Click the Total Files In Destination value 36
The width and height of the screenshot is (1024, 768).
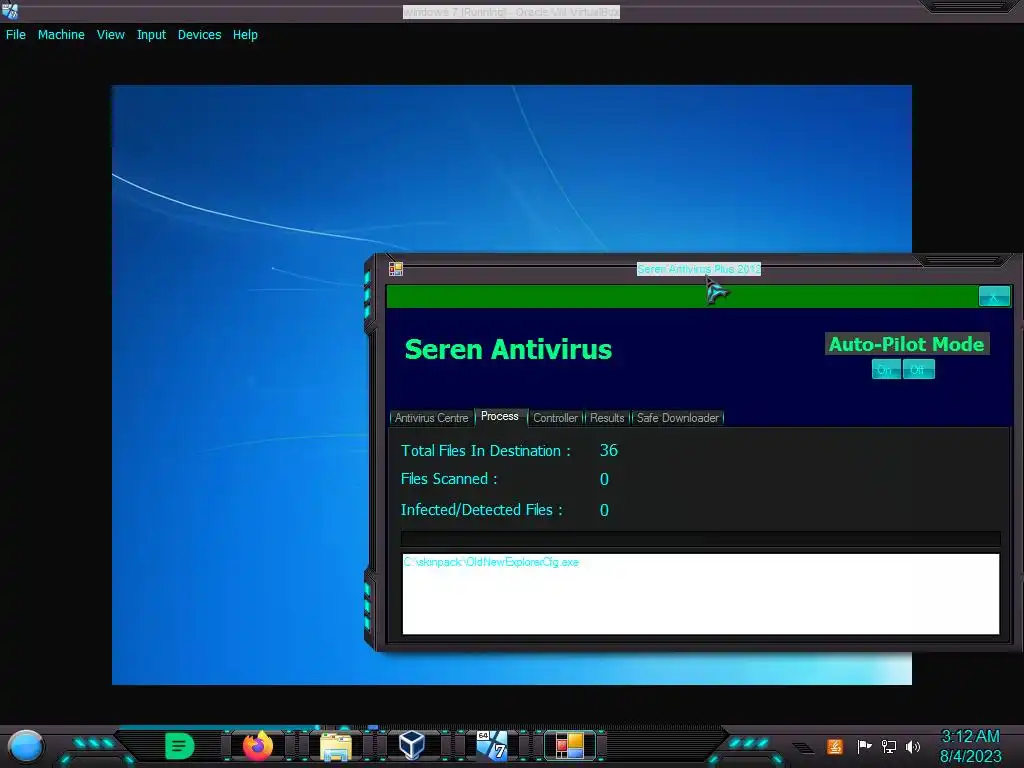tap(609, 451)
